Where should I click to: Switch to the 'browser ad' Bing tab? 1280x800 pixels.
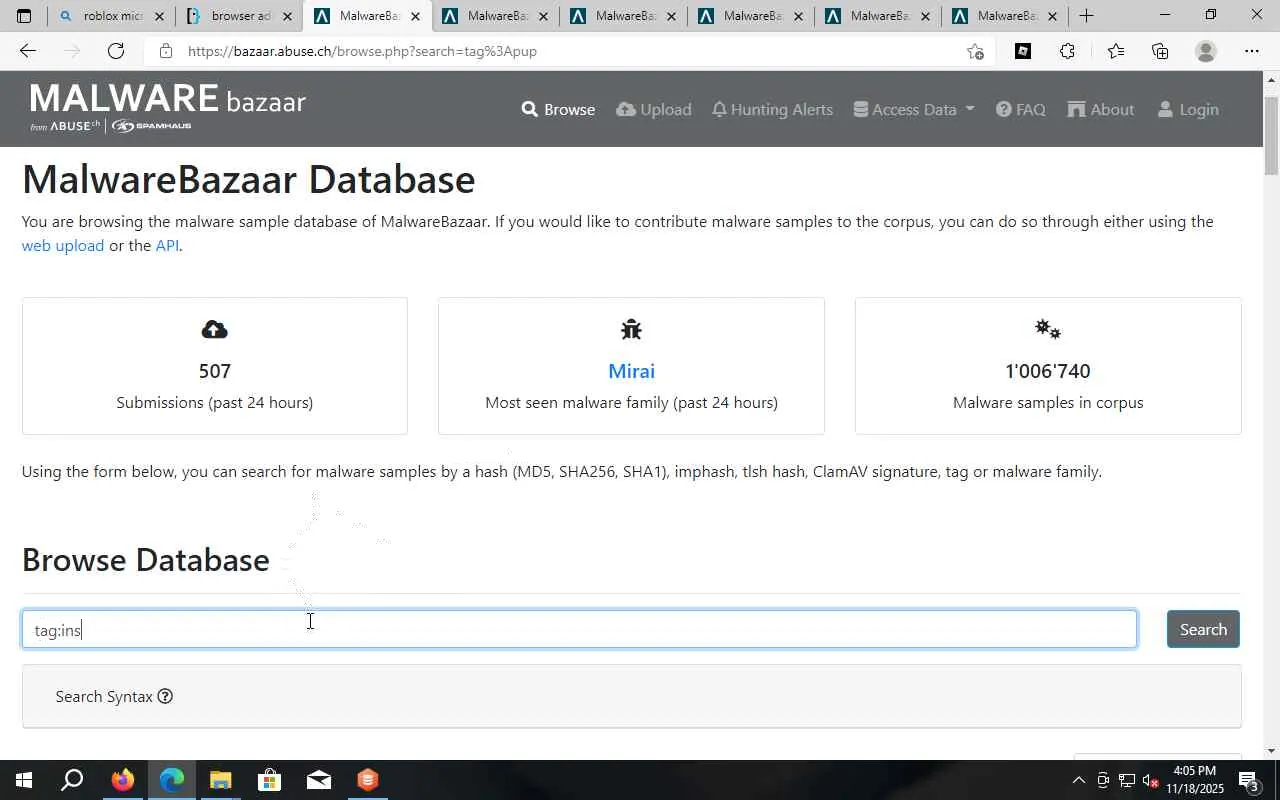tap(240, 16)
